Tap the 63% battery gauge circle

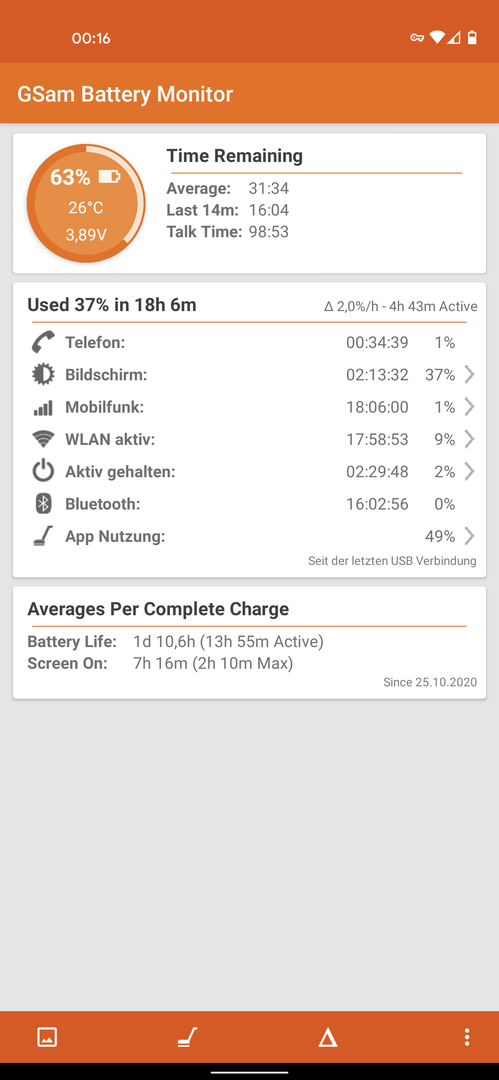[x=86, y=204]
